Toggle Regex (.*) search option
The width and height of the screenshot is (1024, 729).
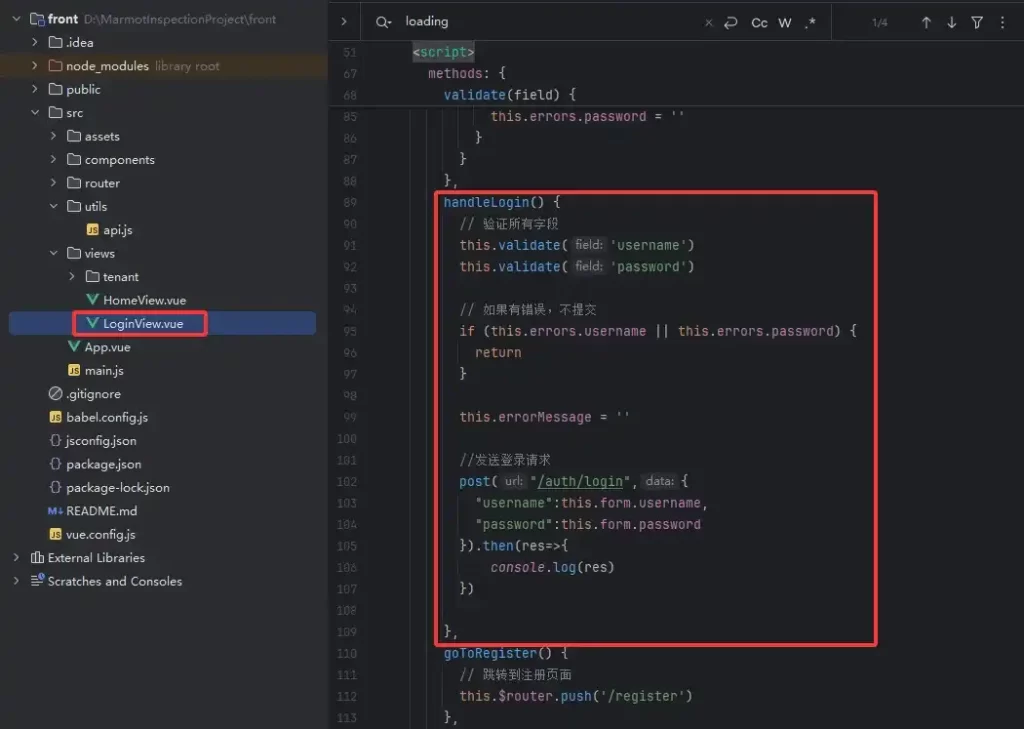[x=810, y=22]
